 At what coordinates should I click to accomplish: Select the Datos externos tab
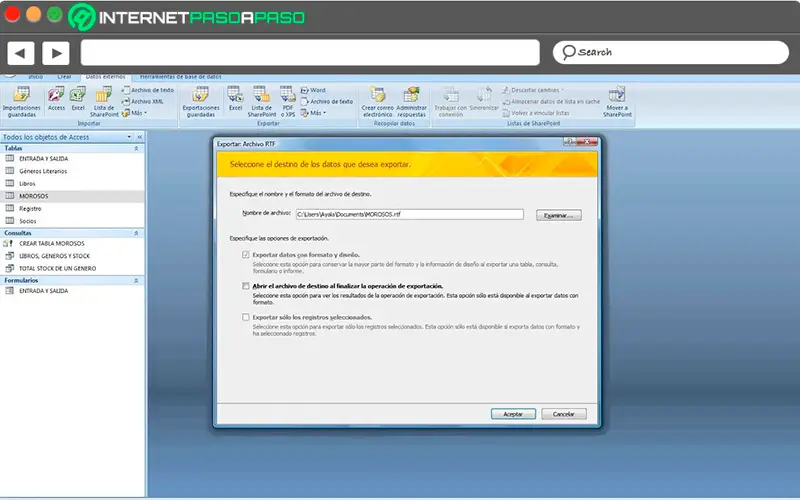(x=105, y=77)
